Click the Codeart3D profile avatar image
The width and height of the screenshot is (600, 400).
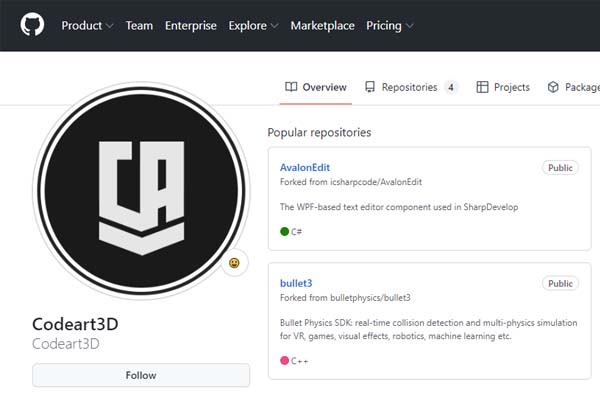point(139,190)
